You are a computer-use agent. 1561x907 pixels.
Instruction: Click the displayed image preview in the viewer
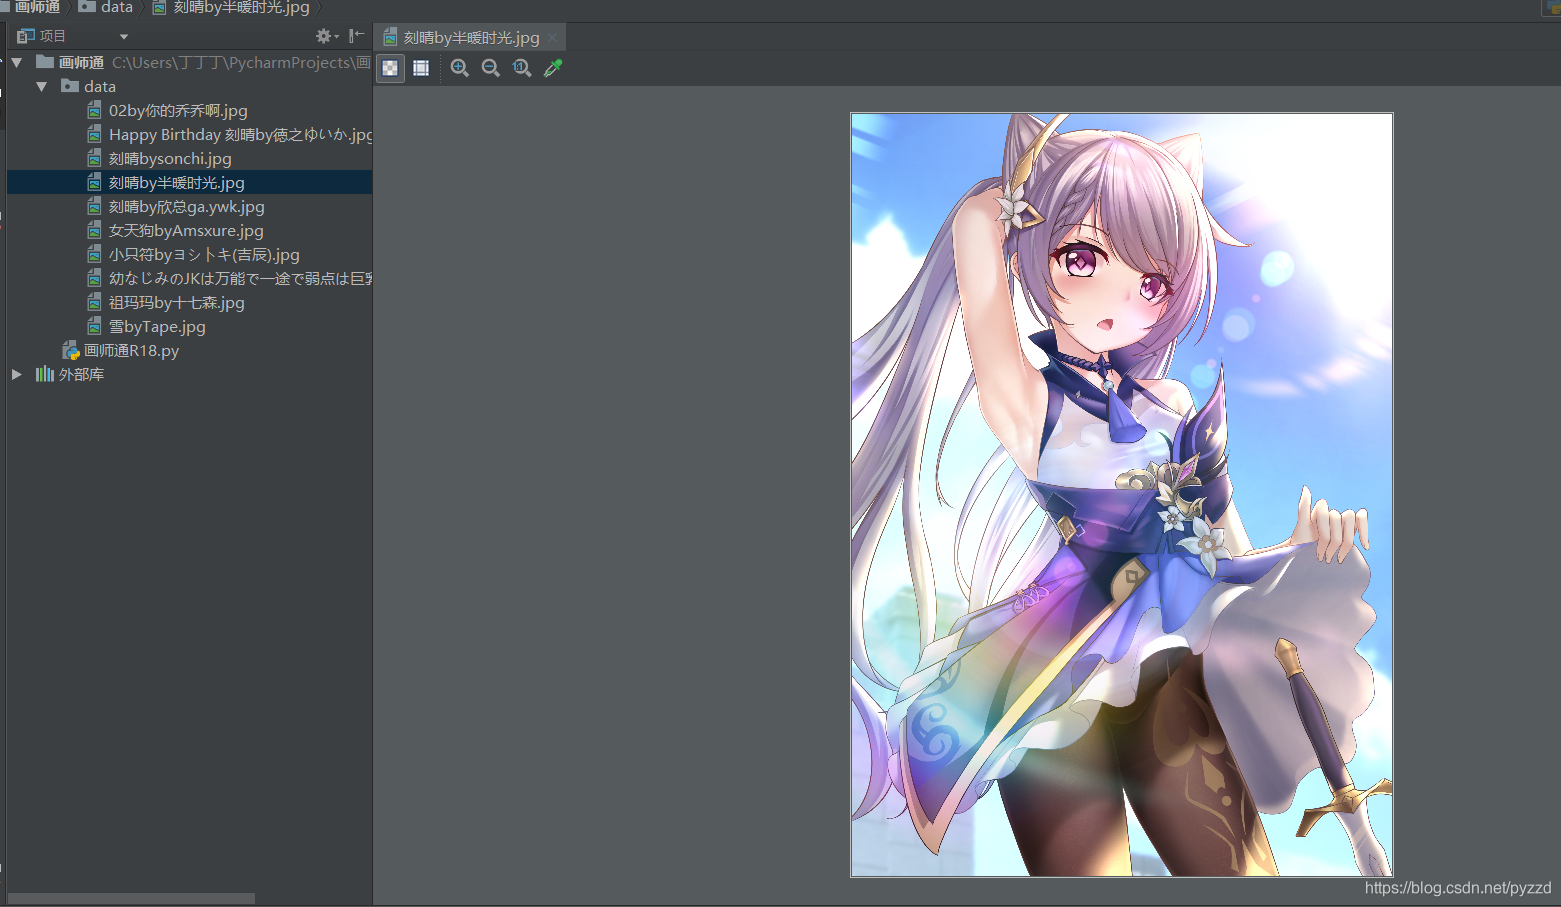[1121, 495]
